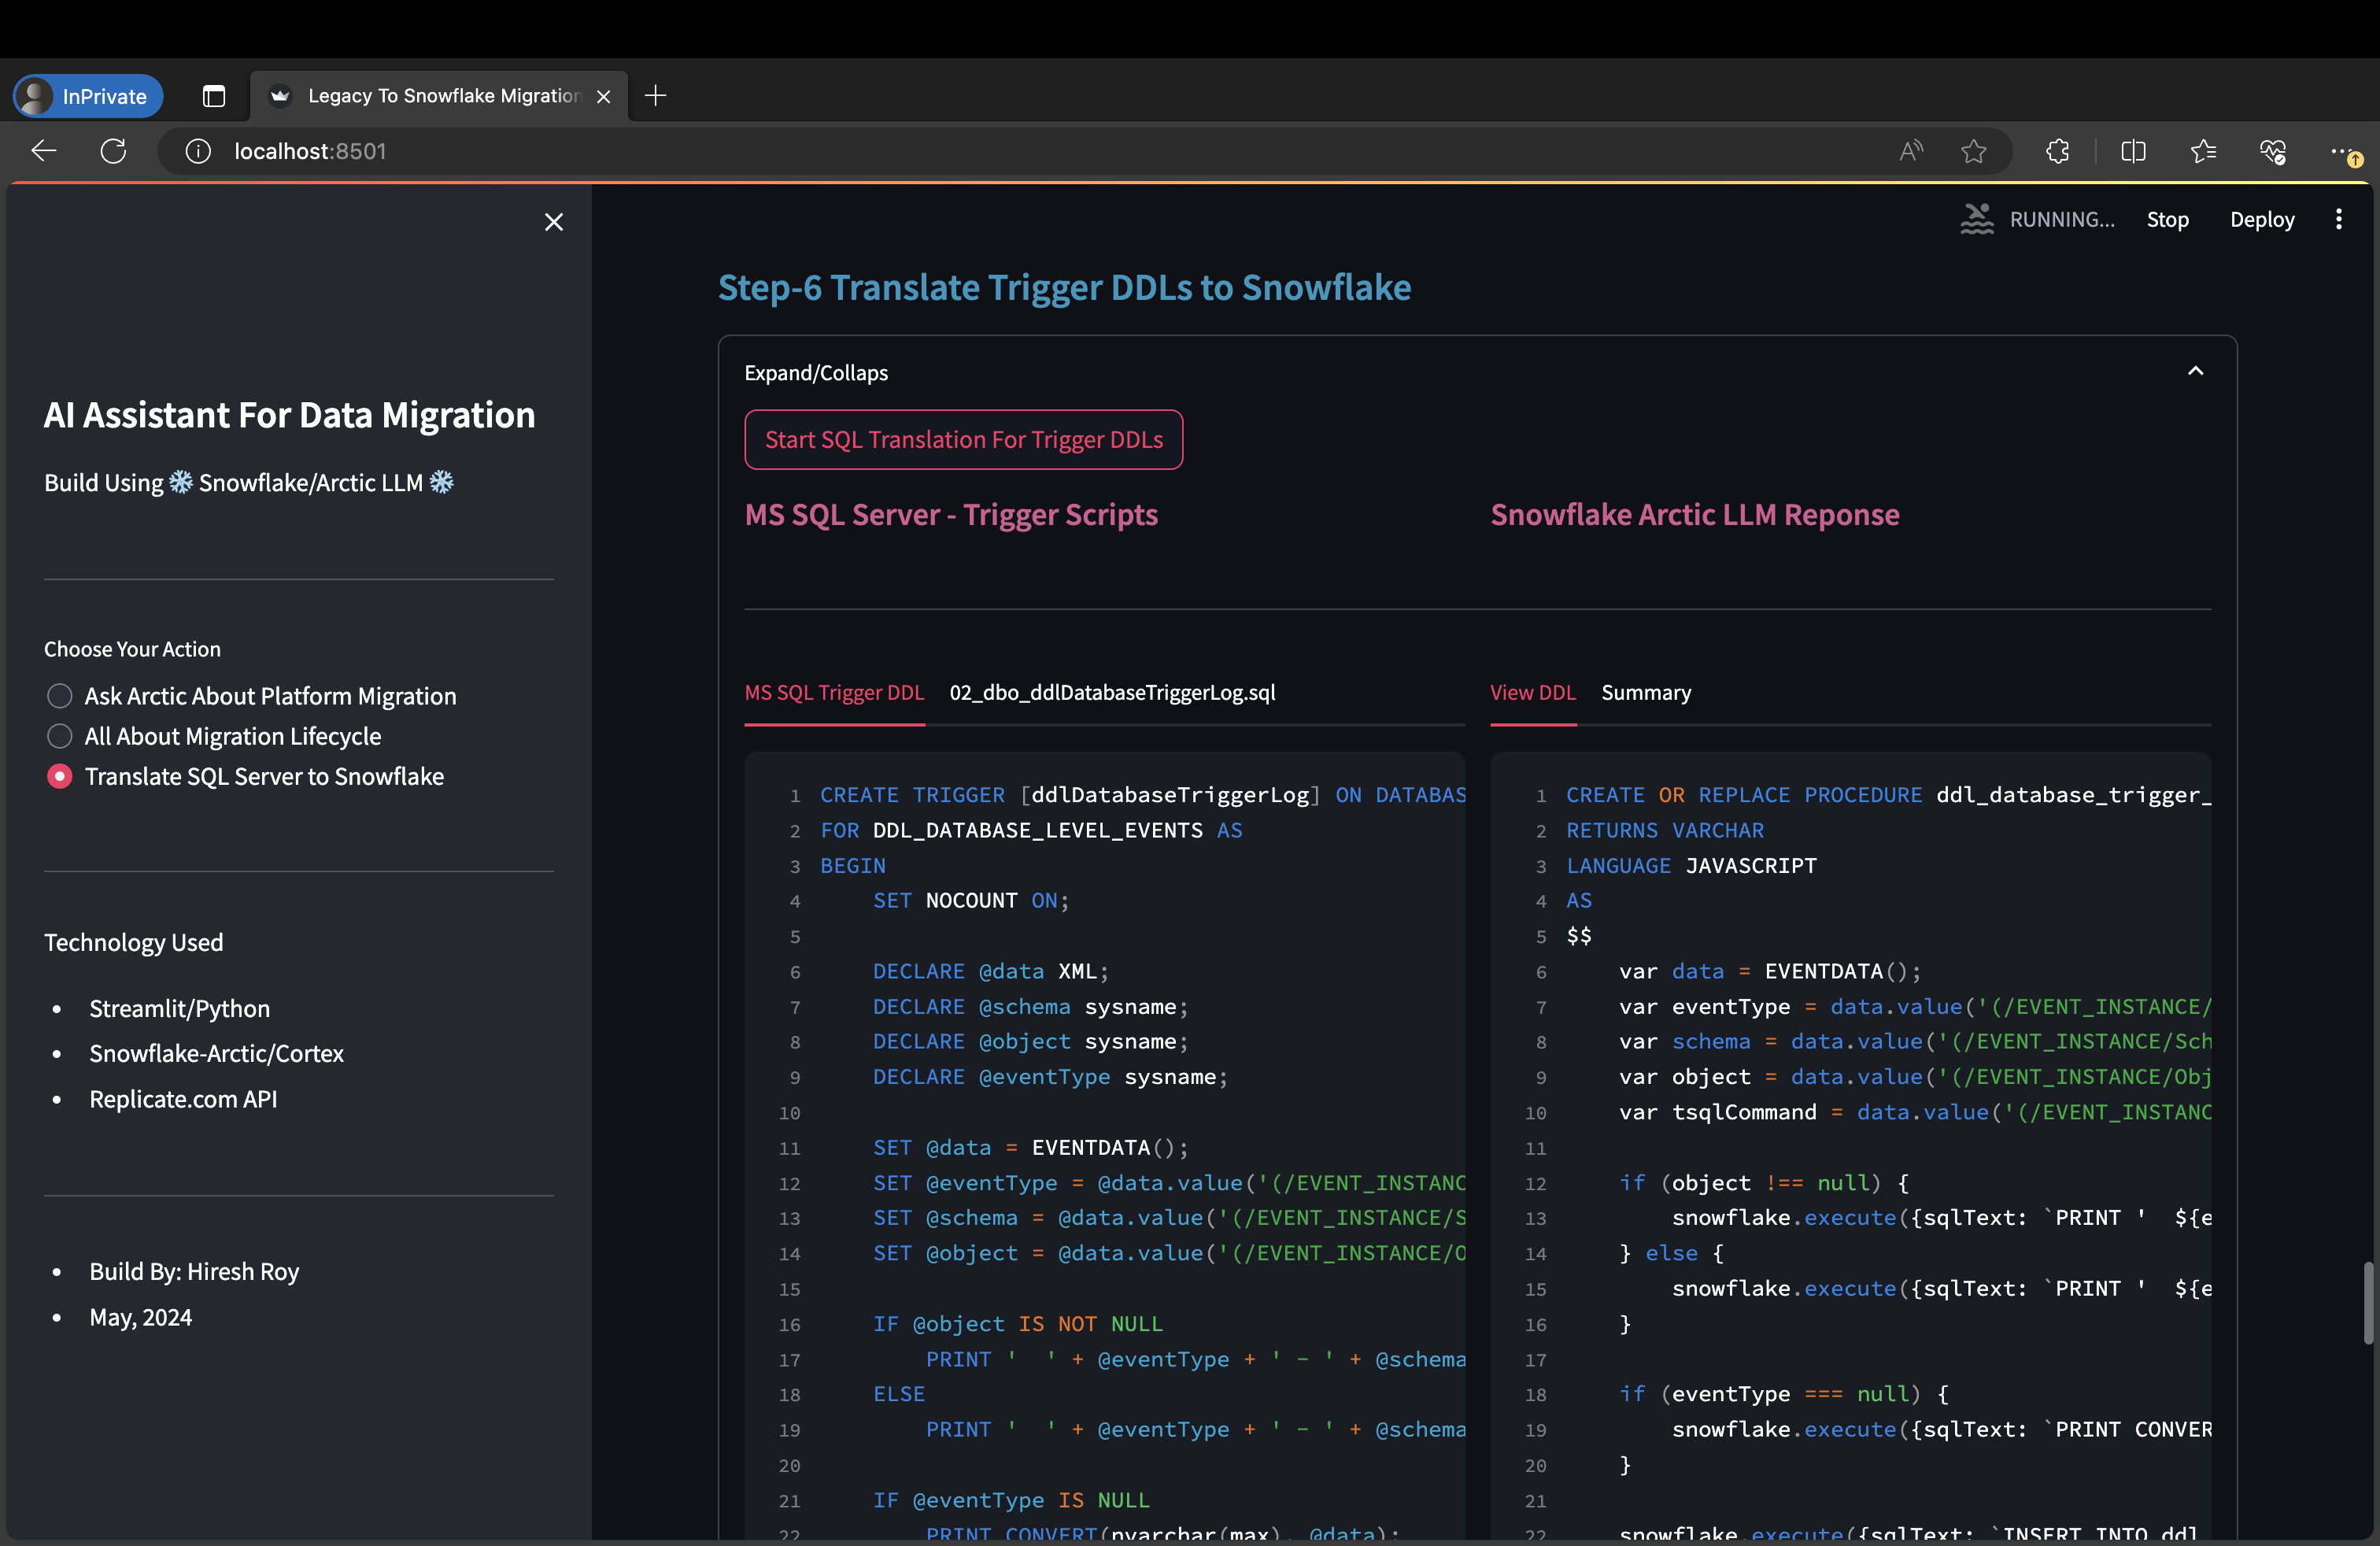The height and width of the screenshot is (1546, 2380).
Task: Open the tab actions menu icon
Action: pyautogui.click(x=214, y=96)
